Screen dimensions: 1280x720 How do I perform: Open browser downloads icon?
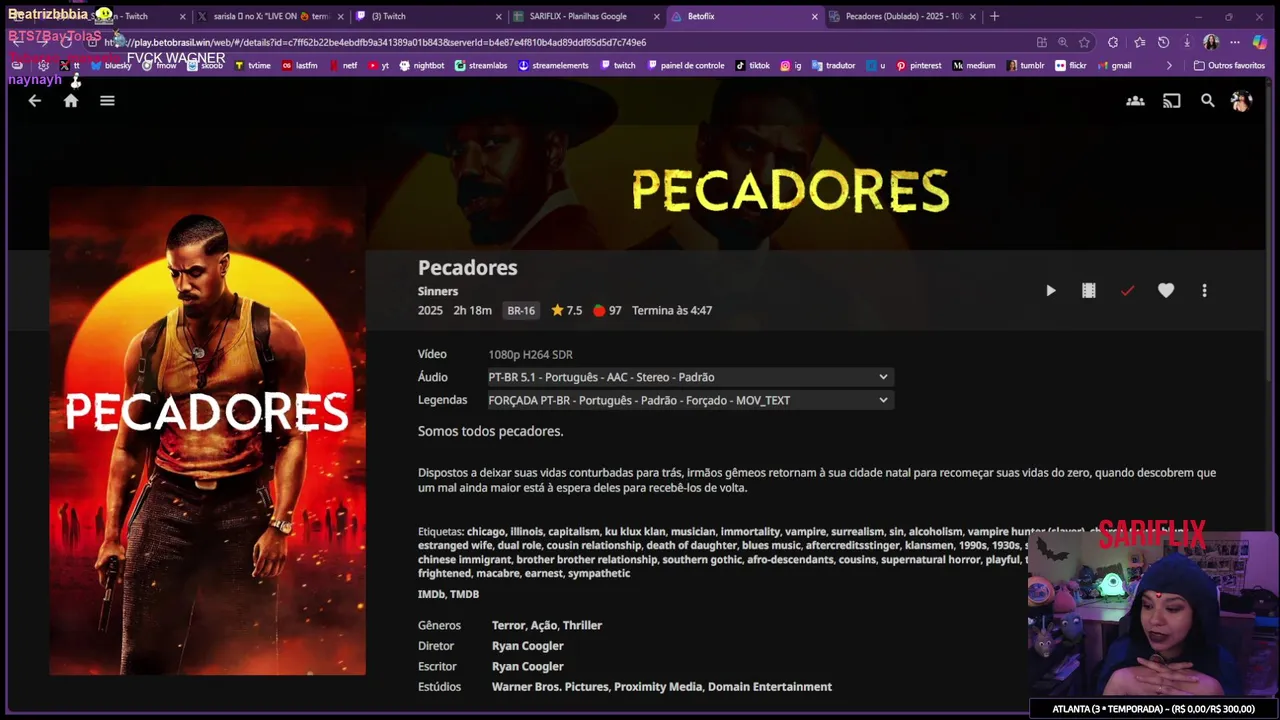[1187, 42]
